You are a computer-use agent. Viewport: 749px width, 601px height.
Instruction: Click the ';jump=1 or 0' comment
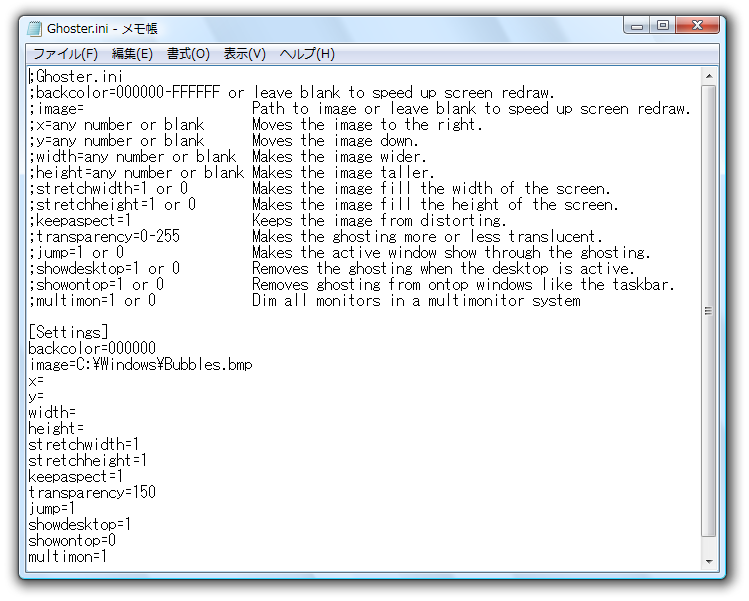[x=76, y=252]
